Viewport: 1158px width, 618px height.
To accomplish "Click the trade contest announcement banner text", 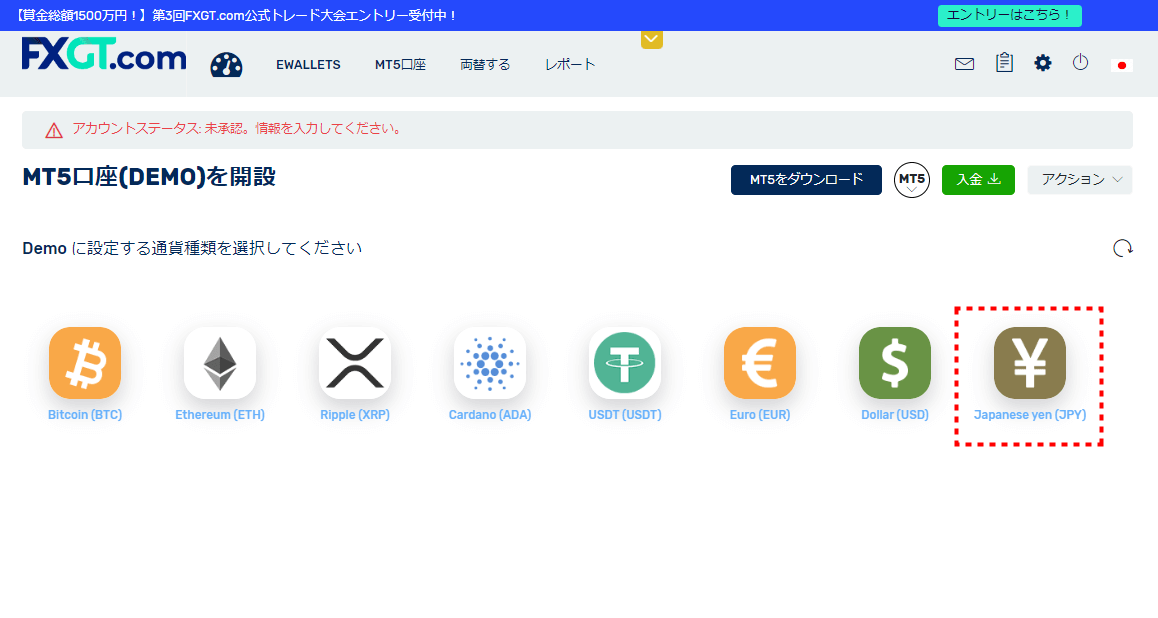I will [236, 16].
